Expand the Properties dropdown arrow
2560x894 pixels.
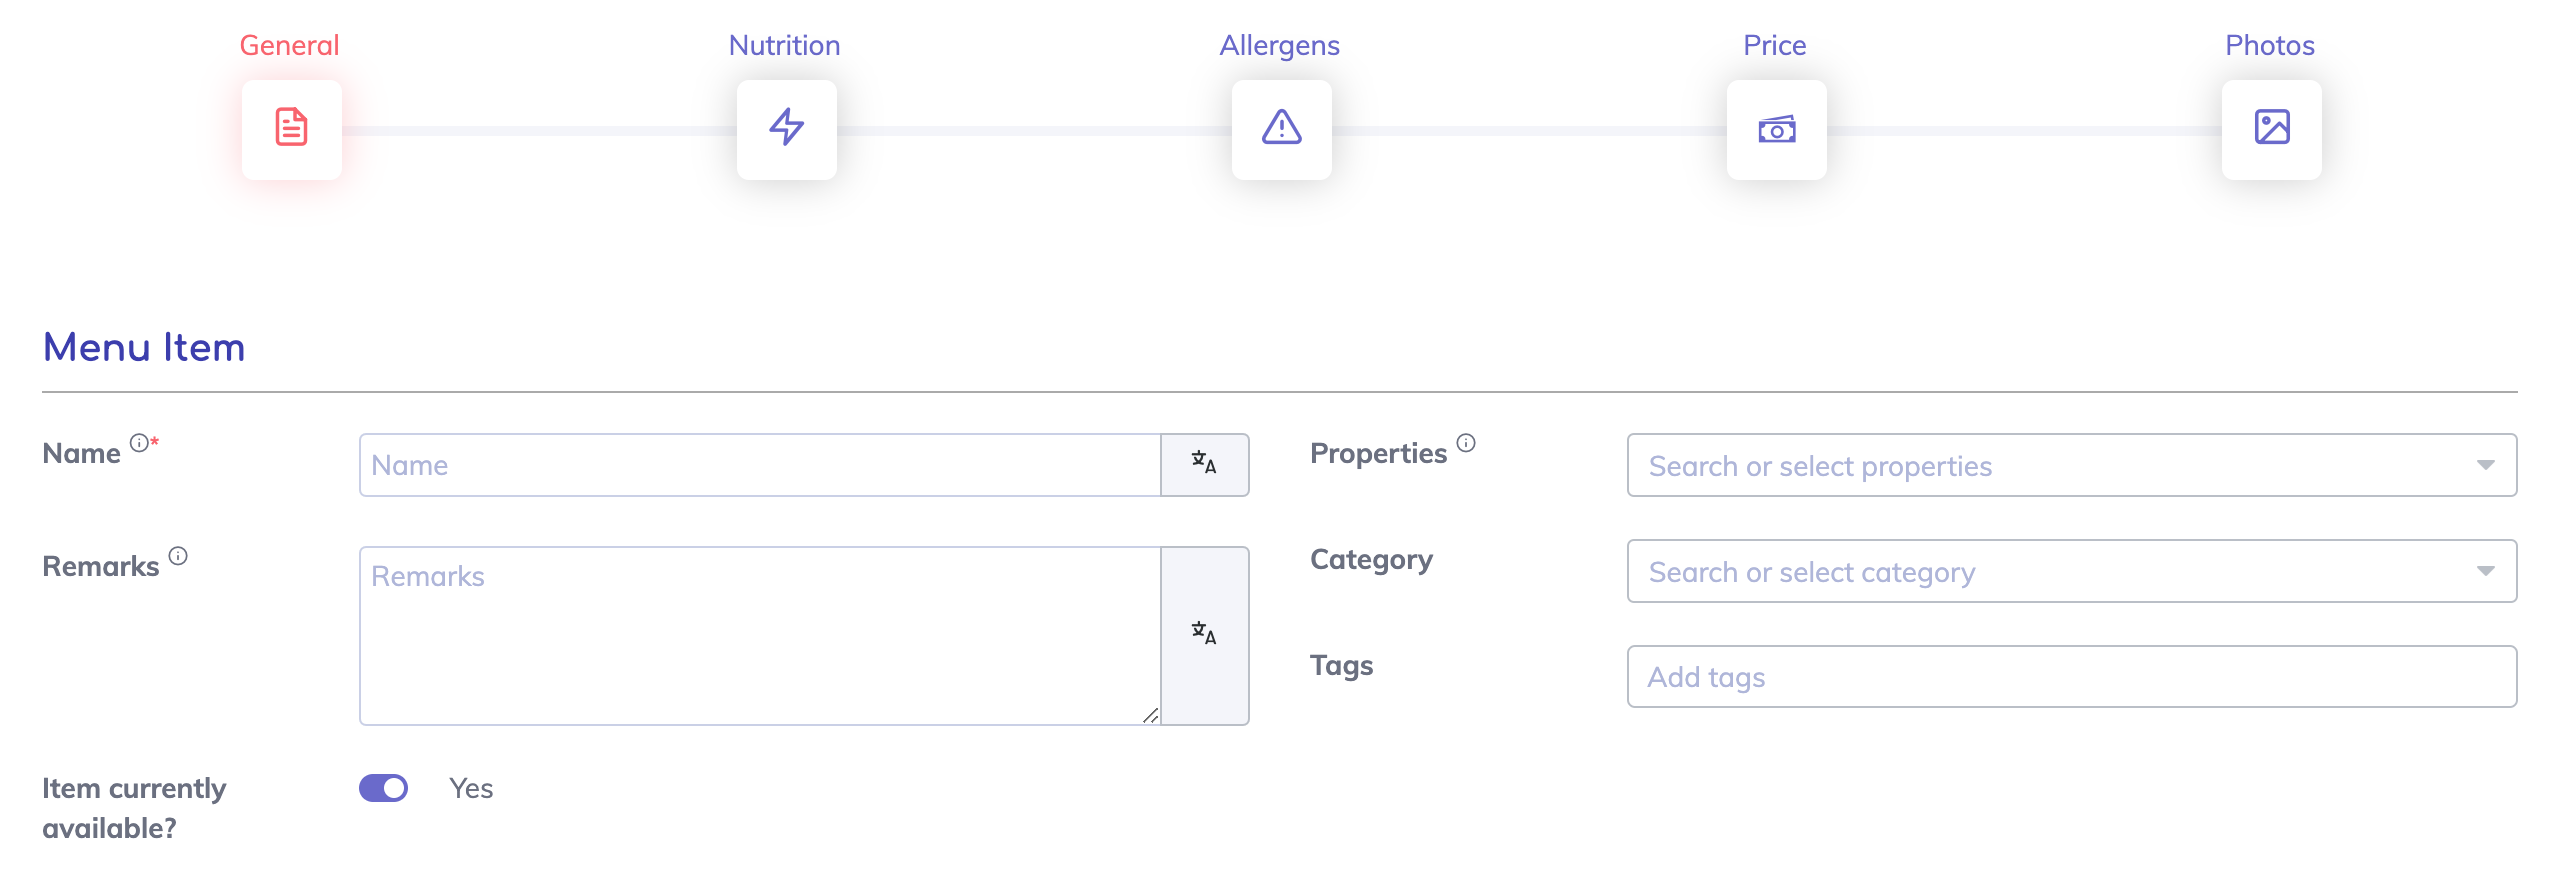[2485, 465]
